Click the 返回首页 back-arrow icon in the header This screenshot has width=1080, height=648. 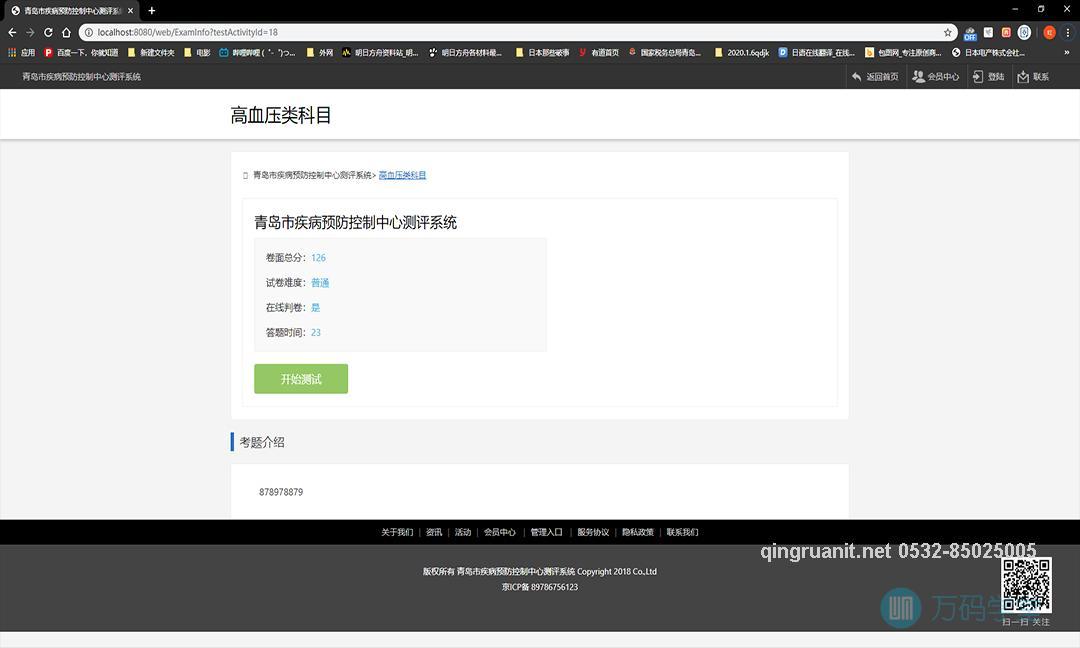(x=857, y=76)
